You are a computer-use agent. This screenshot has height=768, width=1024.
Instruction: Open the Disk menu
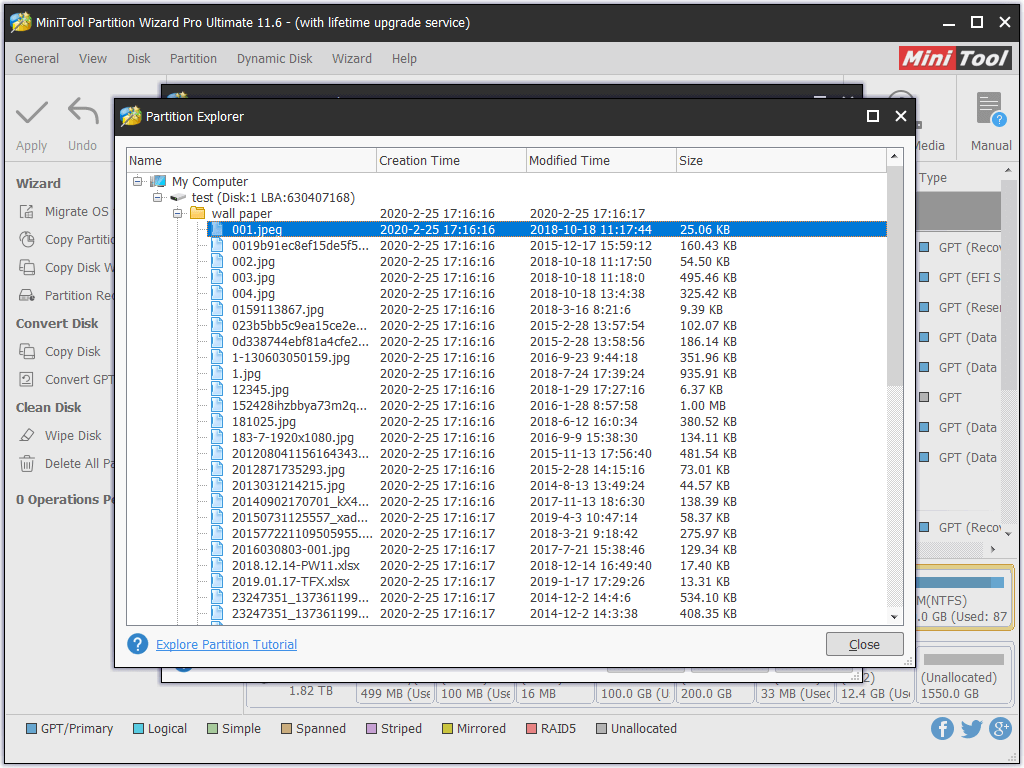(x=138, y=59)
